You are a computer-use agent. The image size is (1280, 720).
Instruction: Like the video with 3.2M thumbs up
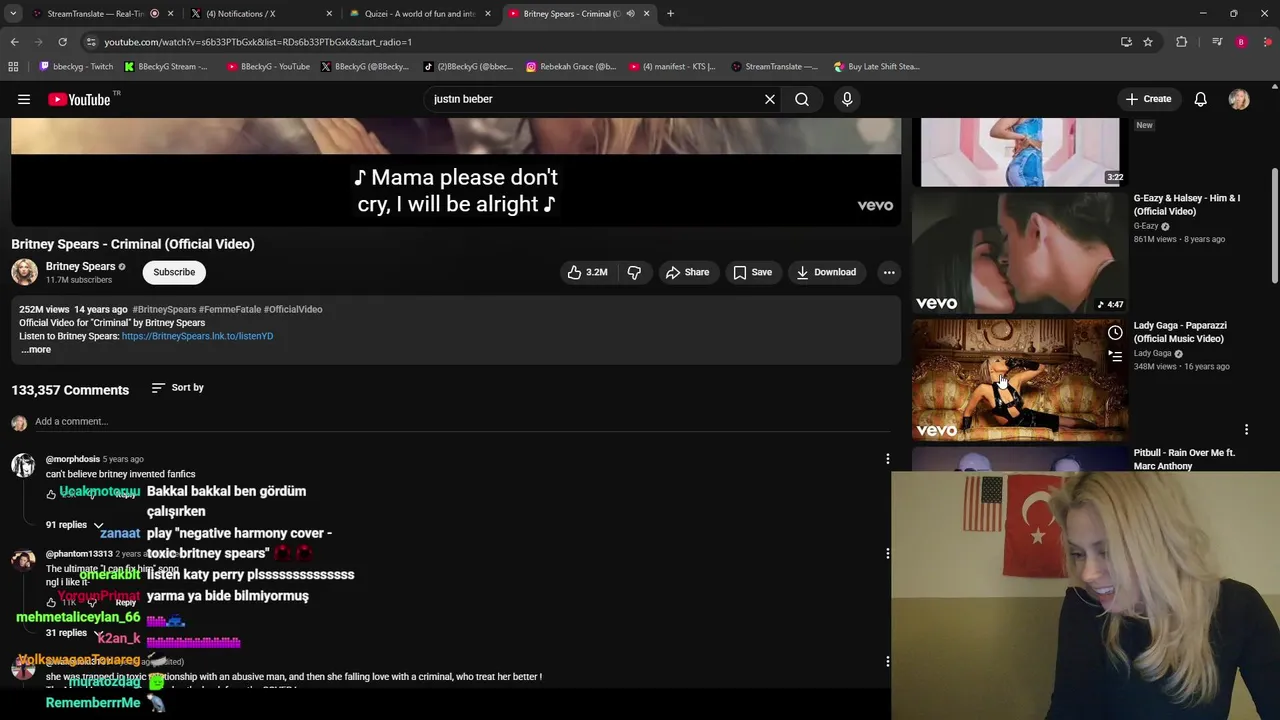pyautogui.click(x=588, y=272)
